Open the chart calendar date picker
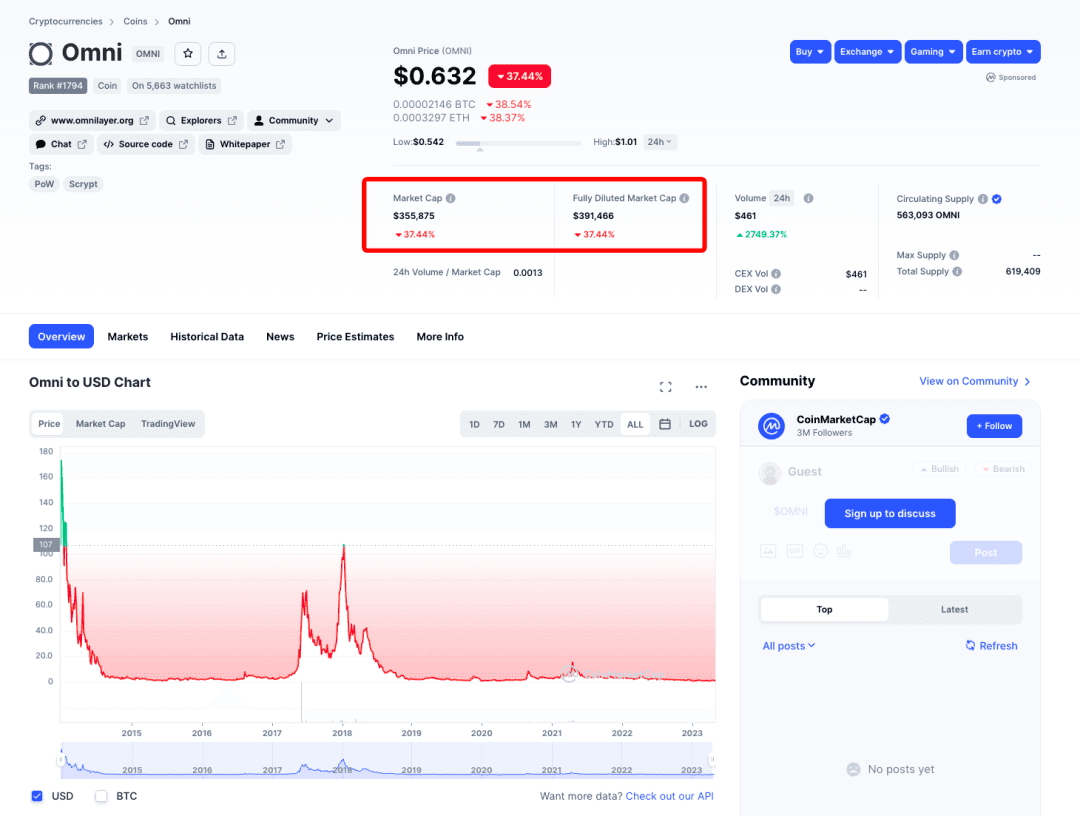The image size is (1080, 816). point(665,424)
